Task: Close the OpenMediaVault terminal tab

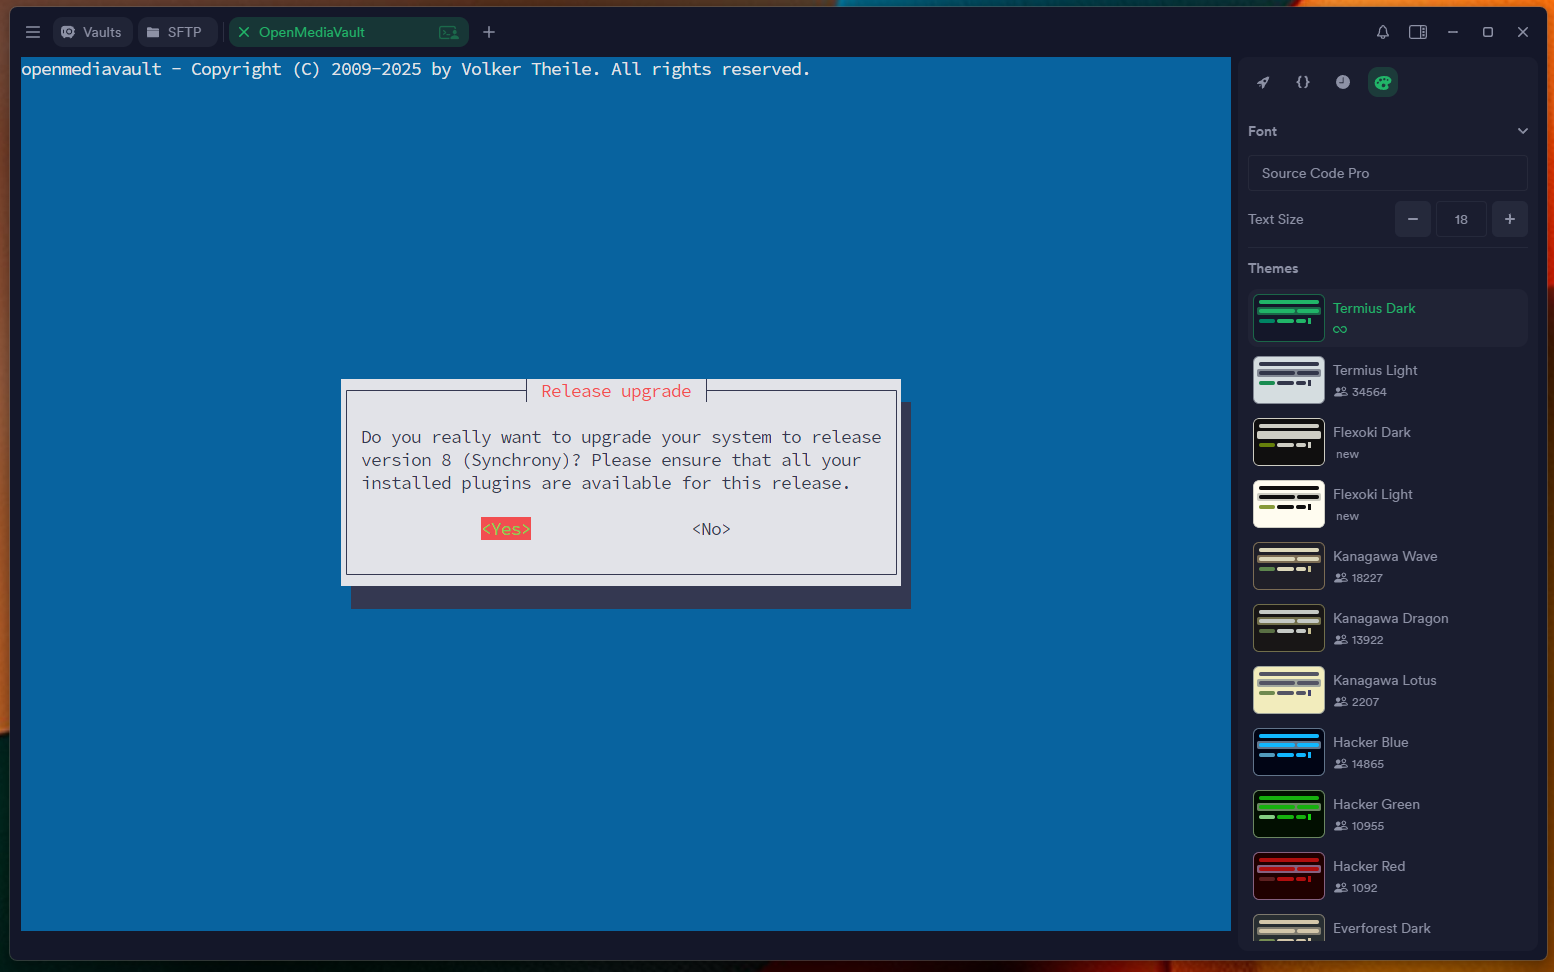Action: (242, 32)
